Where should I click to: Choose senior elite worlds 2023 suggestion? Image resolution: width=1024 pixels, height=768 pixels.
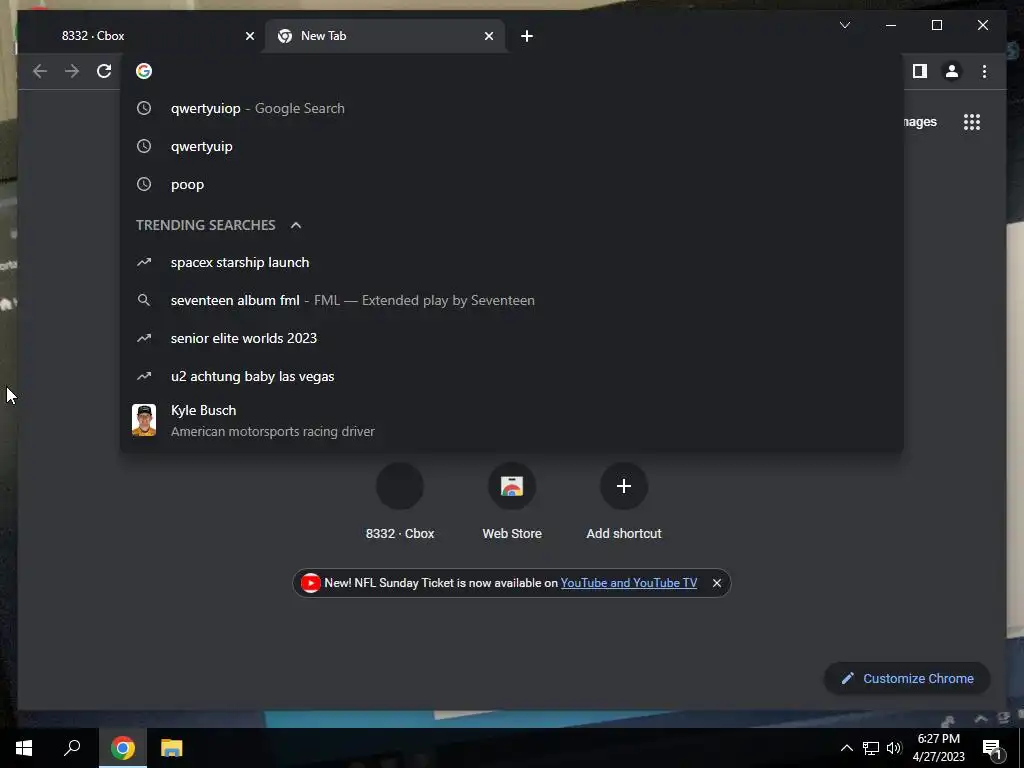513,338
